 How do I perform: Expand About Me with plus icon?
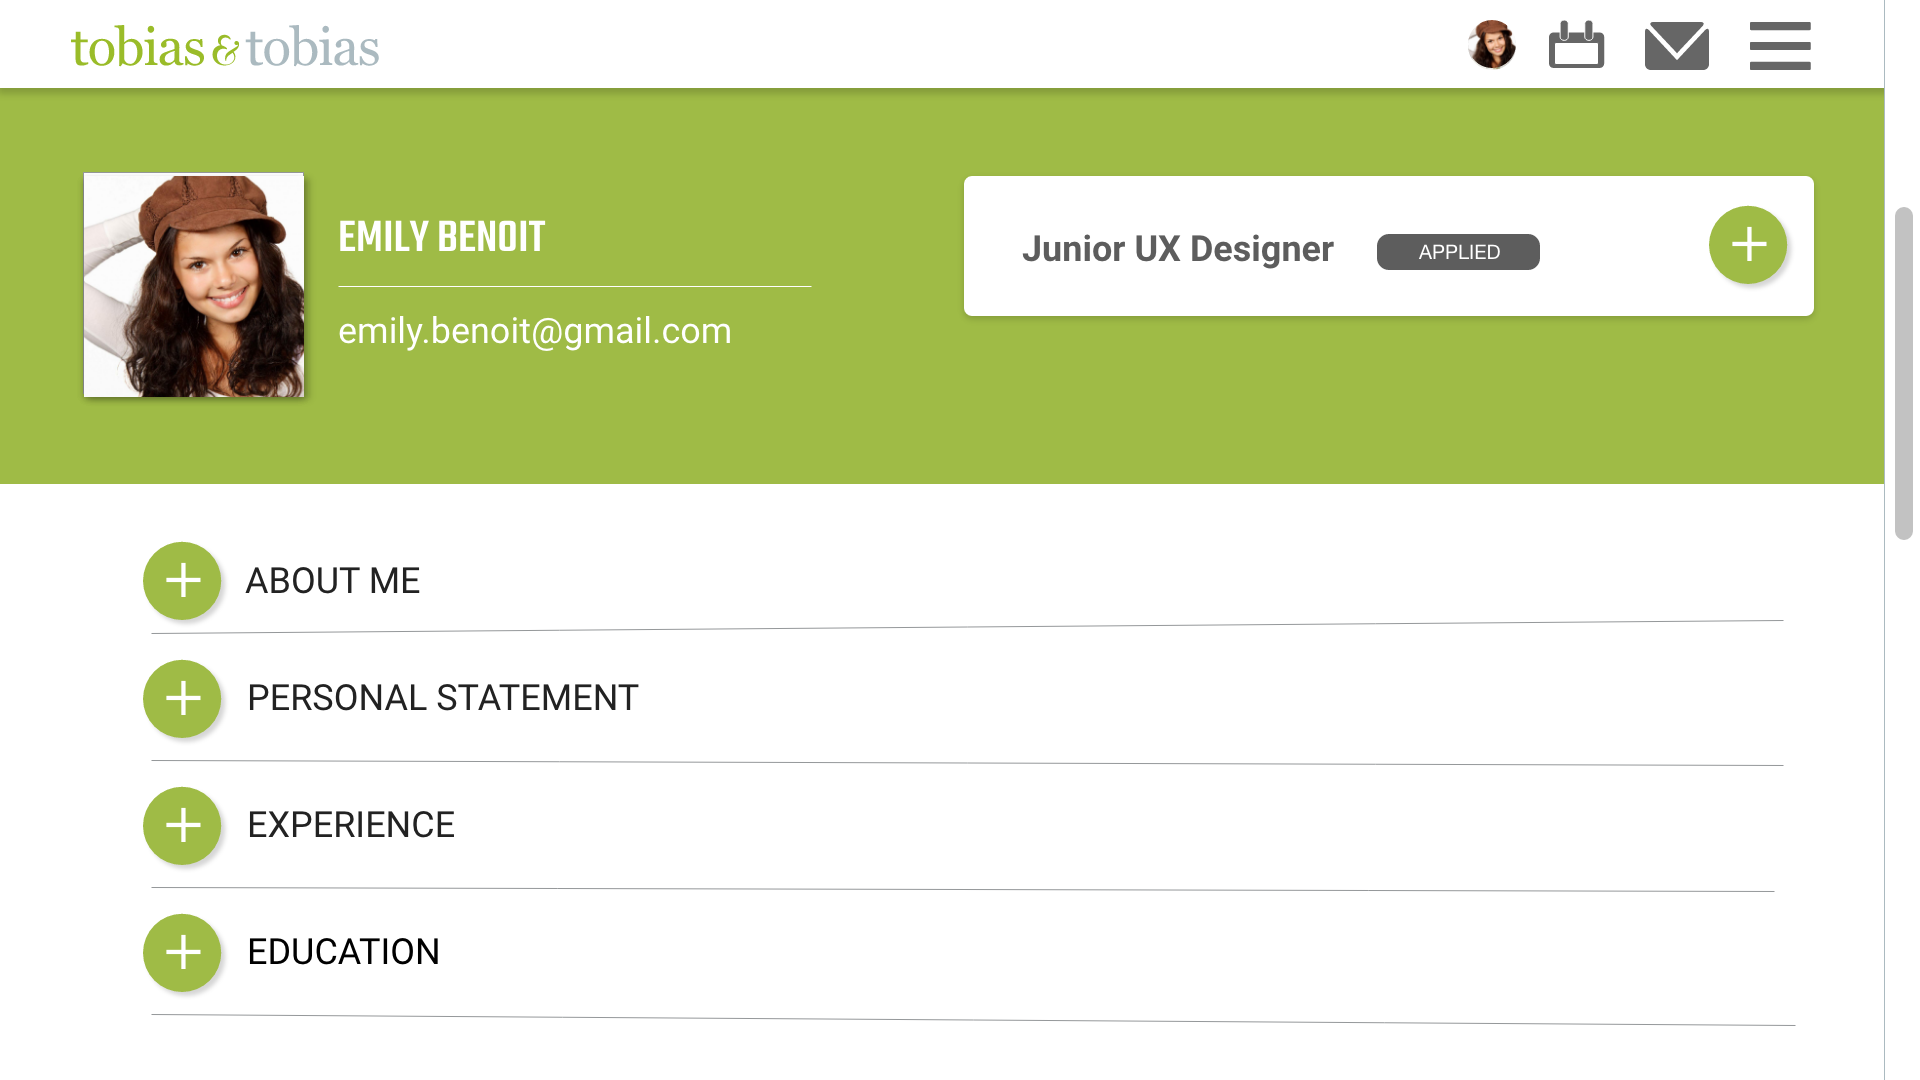pos(182,581)
